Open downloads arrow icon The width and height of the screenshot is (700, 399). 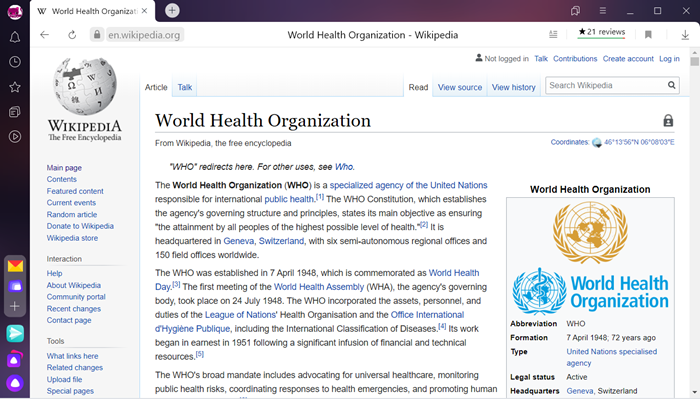point(685,35)
